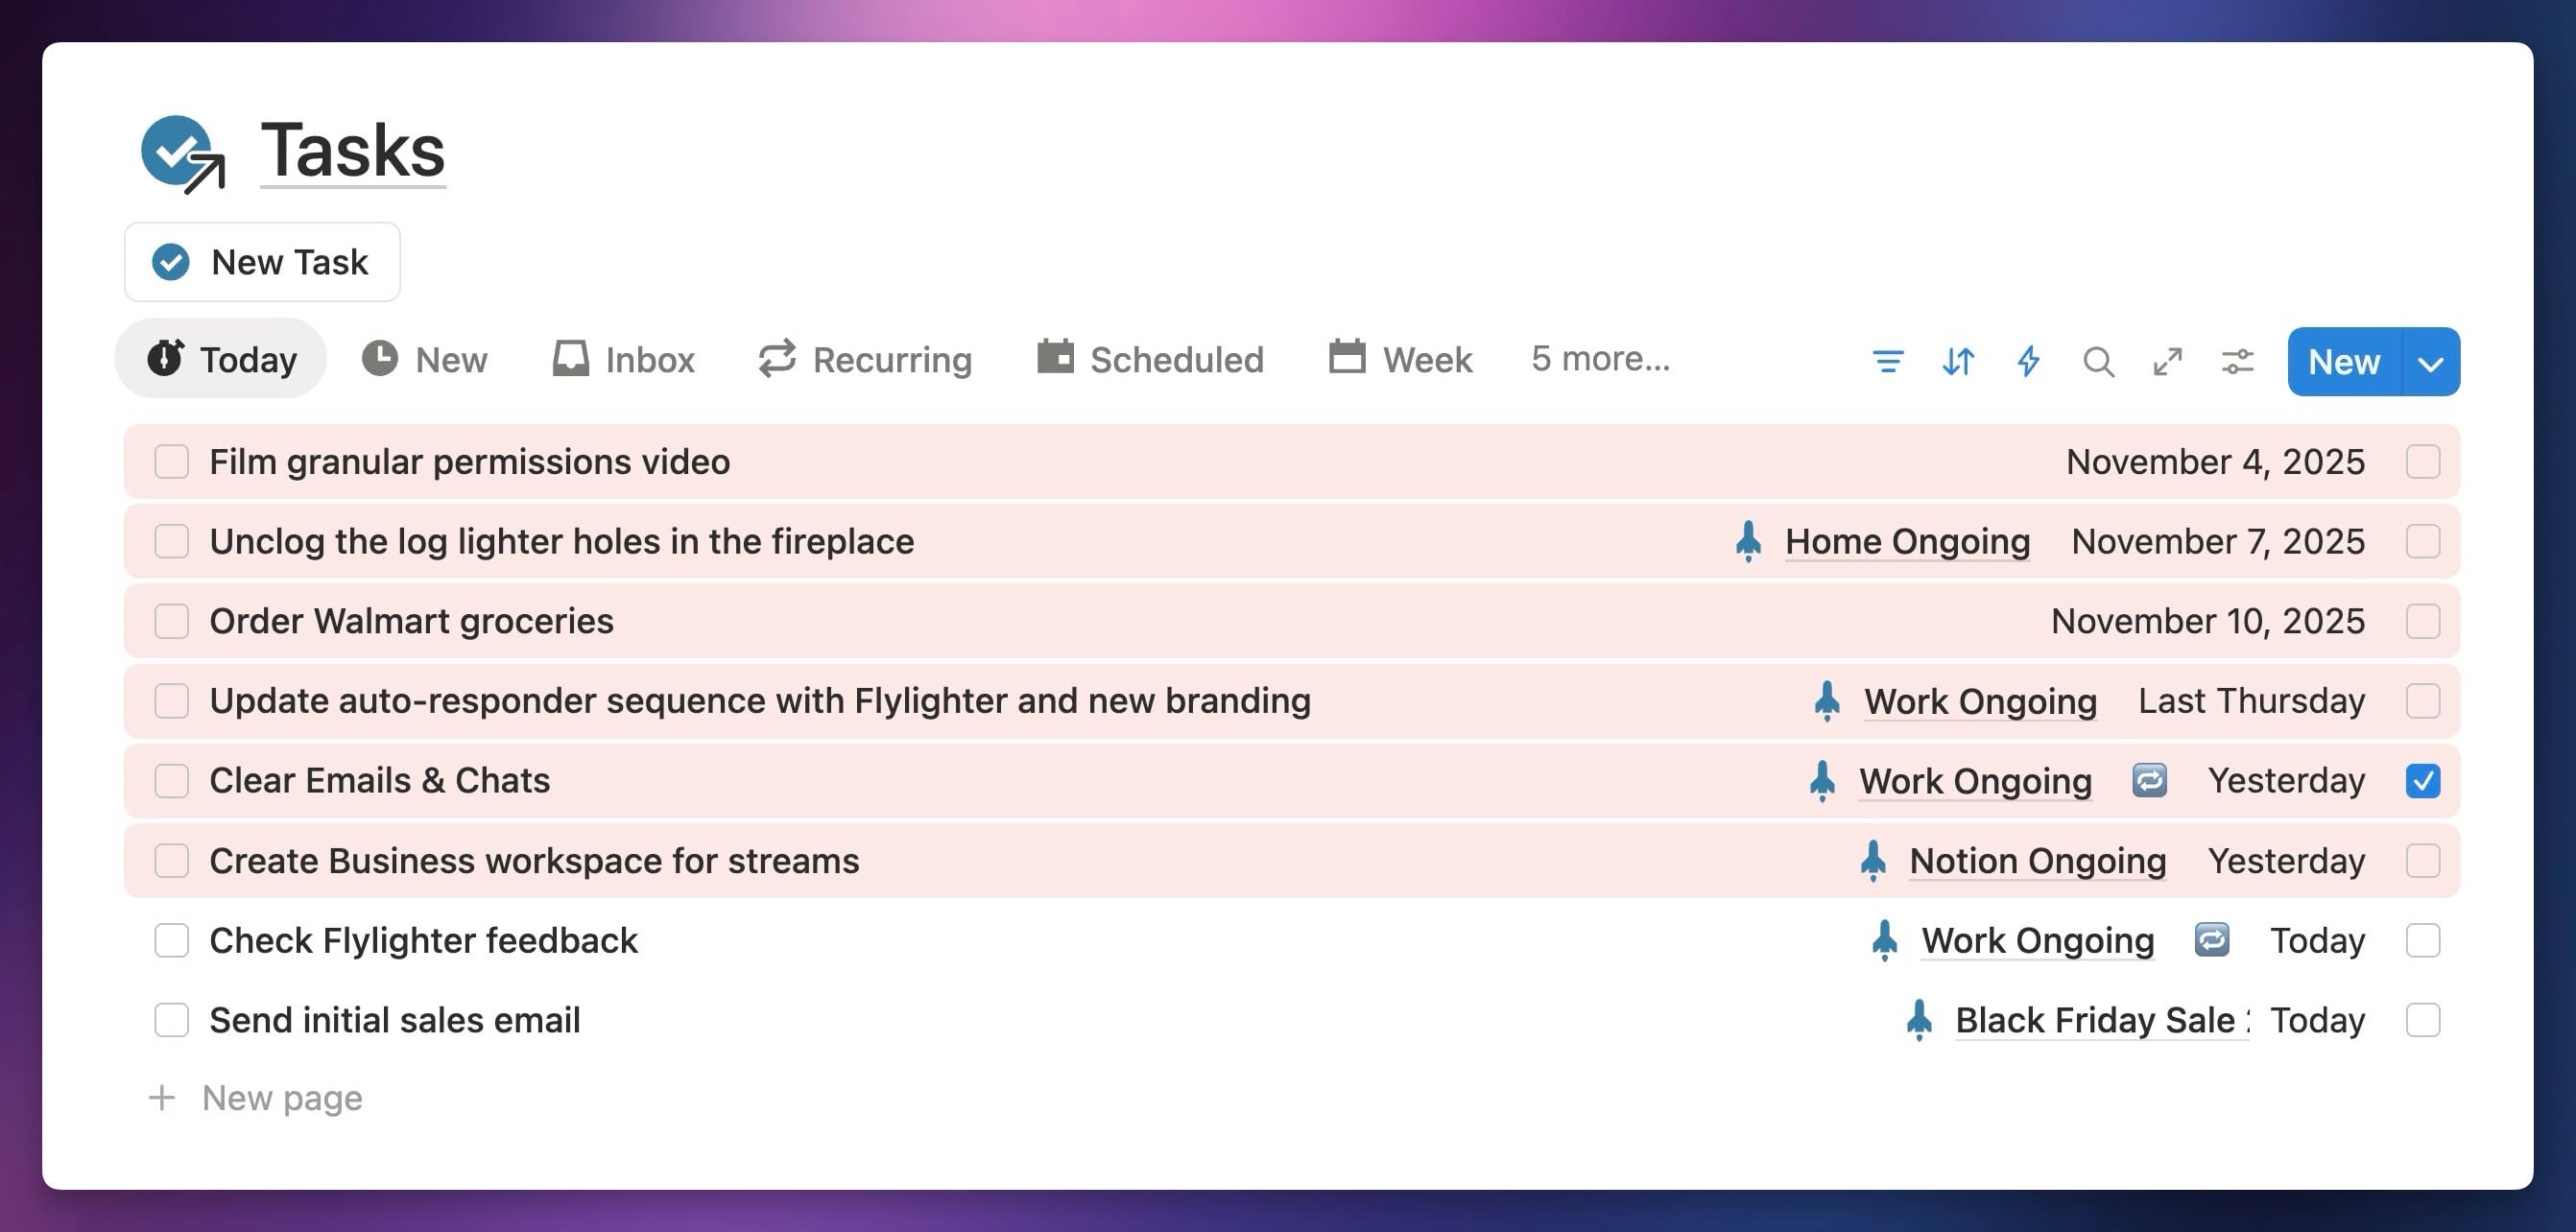The image size is (2576, 1232).
Task: Click the Tasks page checkmark icon
Action: point(182,153)
